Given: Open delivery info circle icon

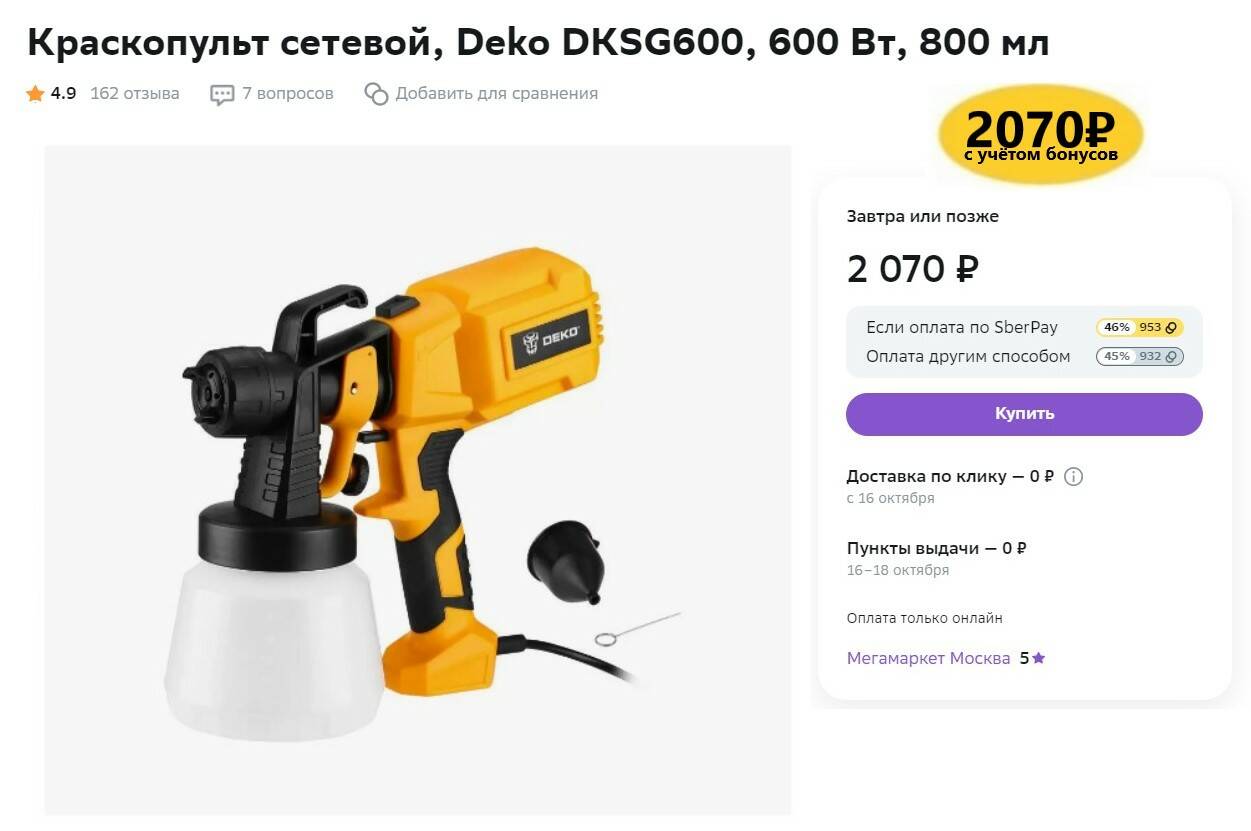Looking at the screenshot, I should click(1073, 477).
